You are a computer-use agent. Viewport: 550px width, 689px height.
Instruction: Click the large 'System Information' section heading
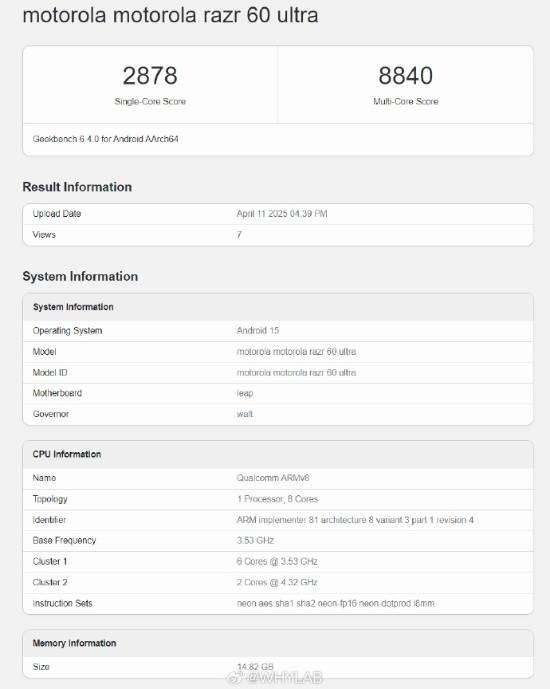pos(80,276)
